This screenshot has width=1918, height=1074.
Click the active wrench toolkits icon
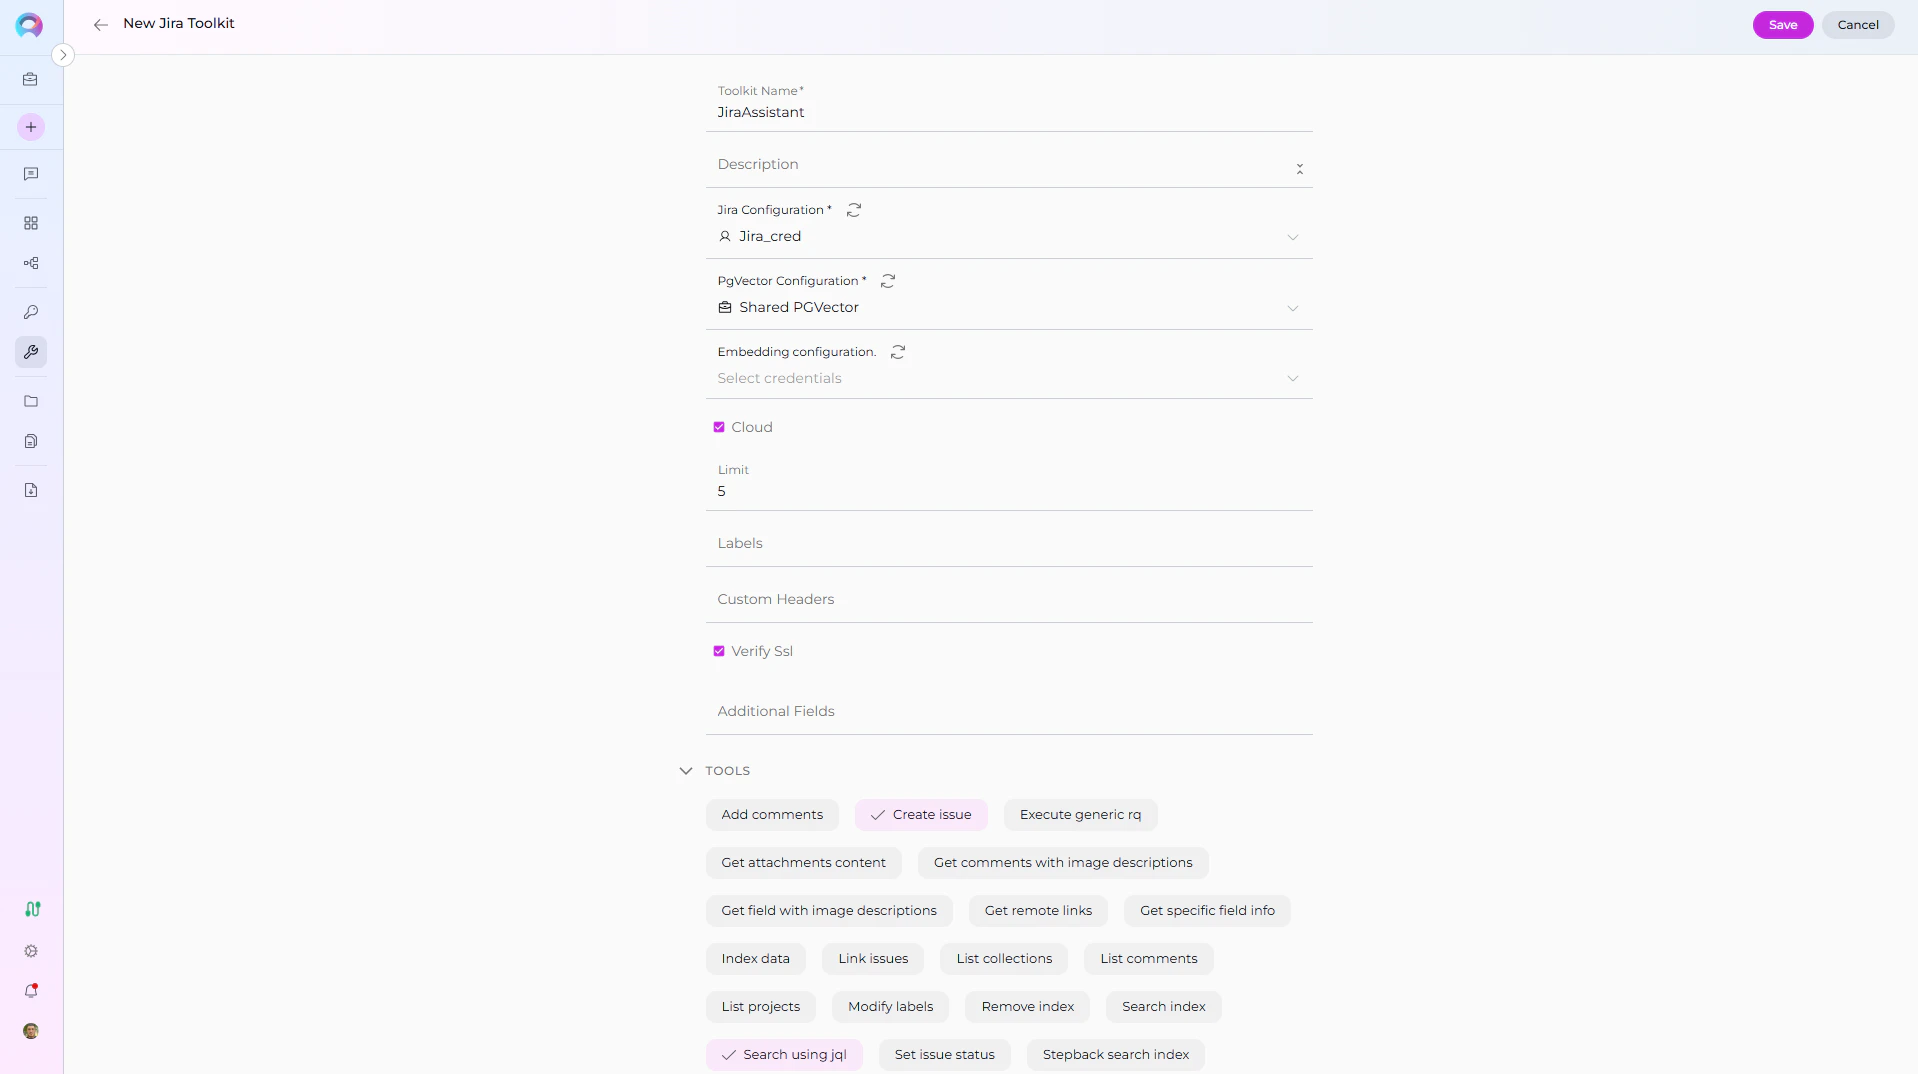point(30,352)
